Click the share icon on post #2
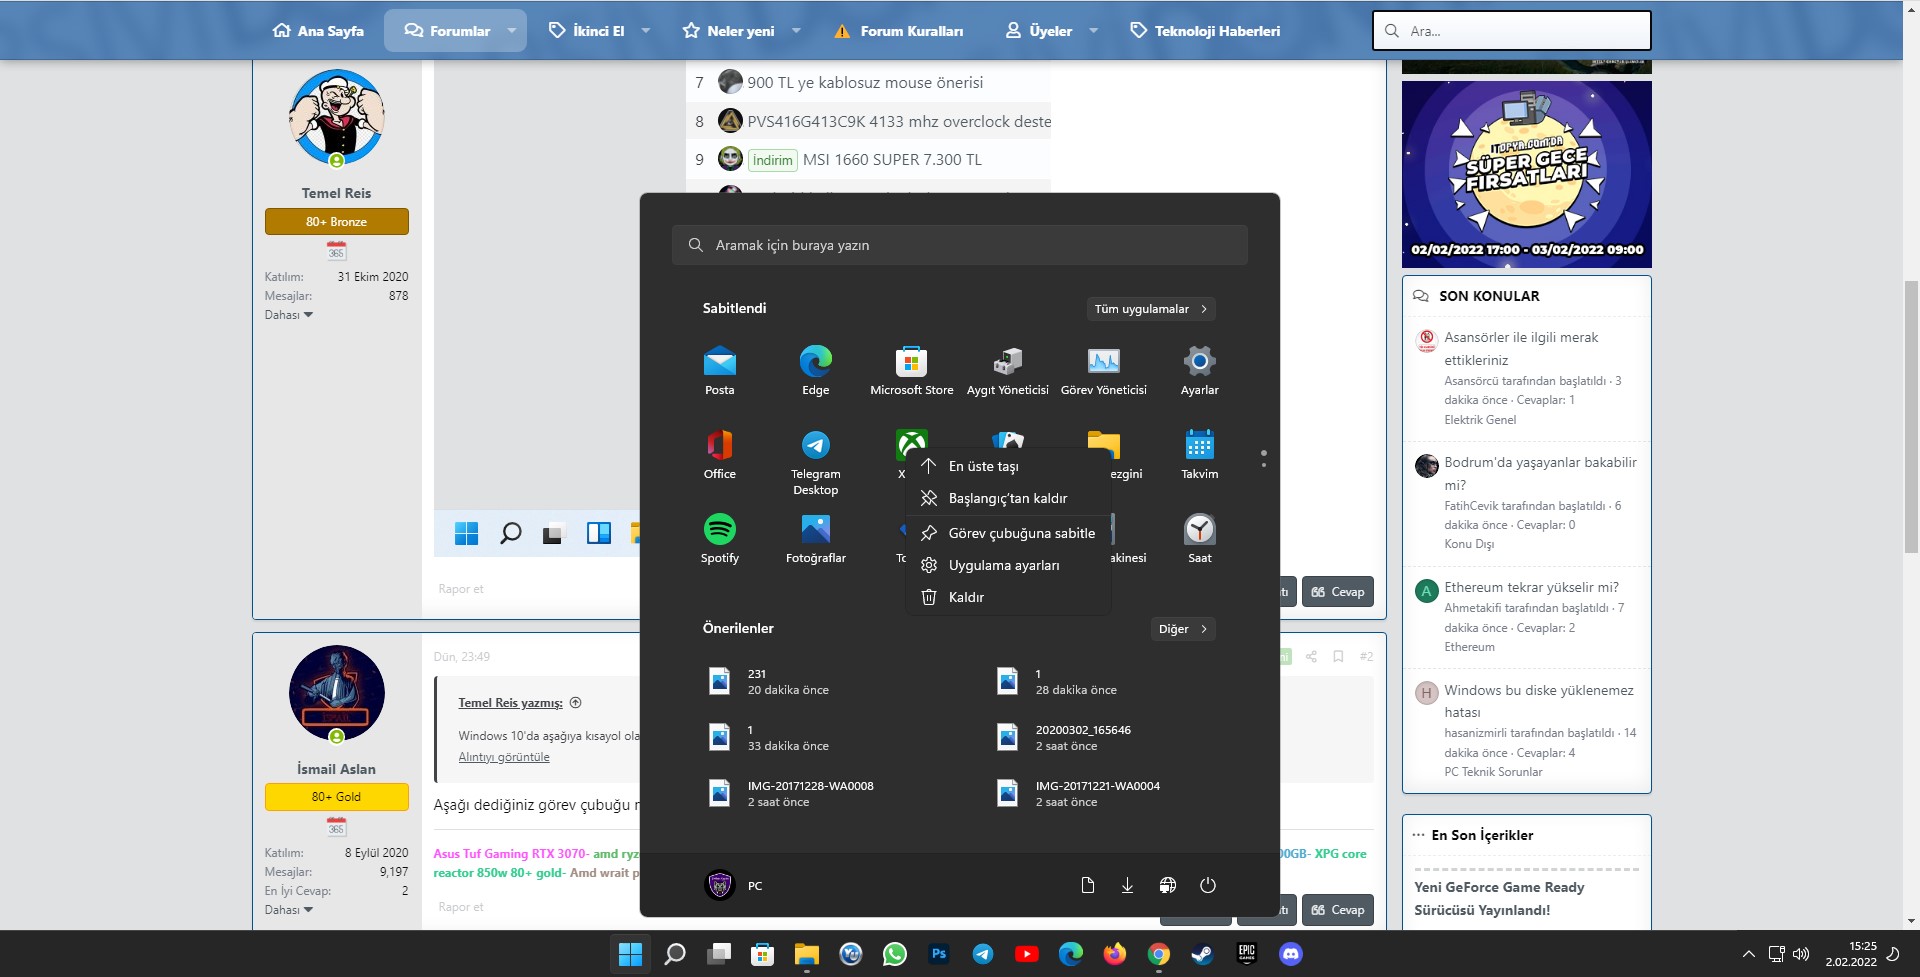This screenshot has width=1920, height=977. coord(1311,657)
